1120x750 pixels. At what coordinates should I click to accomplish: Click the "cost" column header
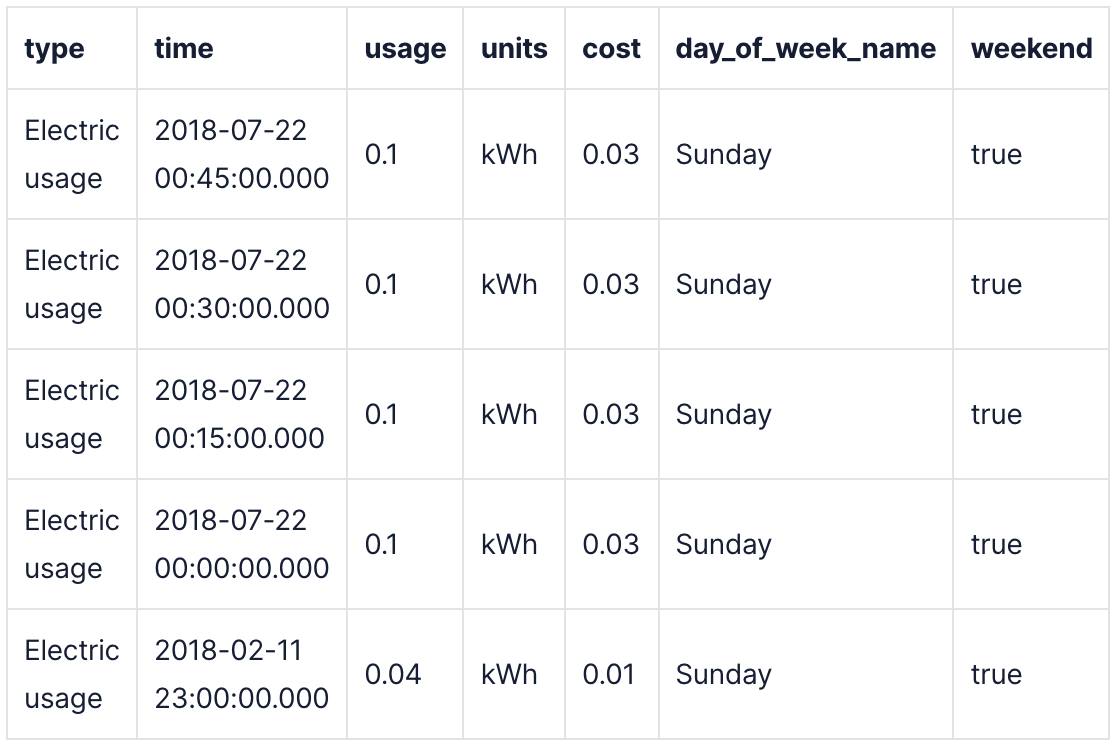(x=611, y=49)
